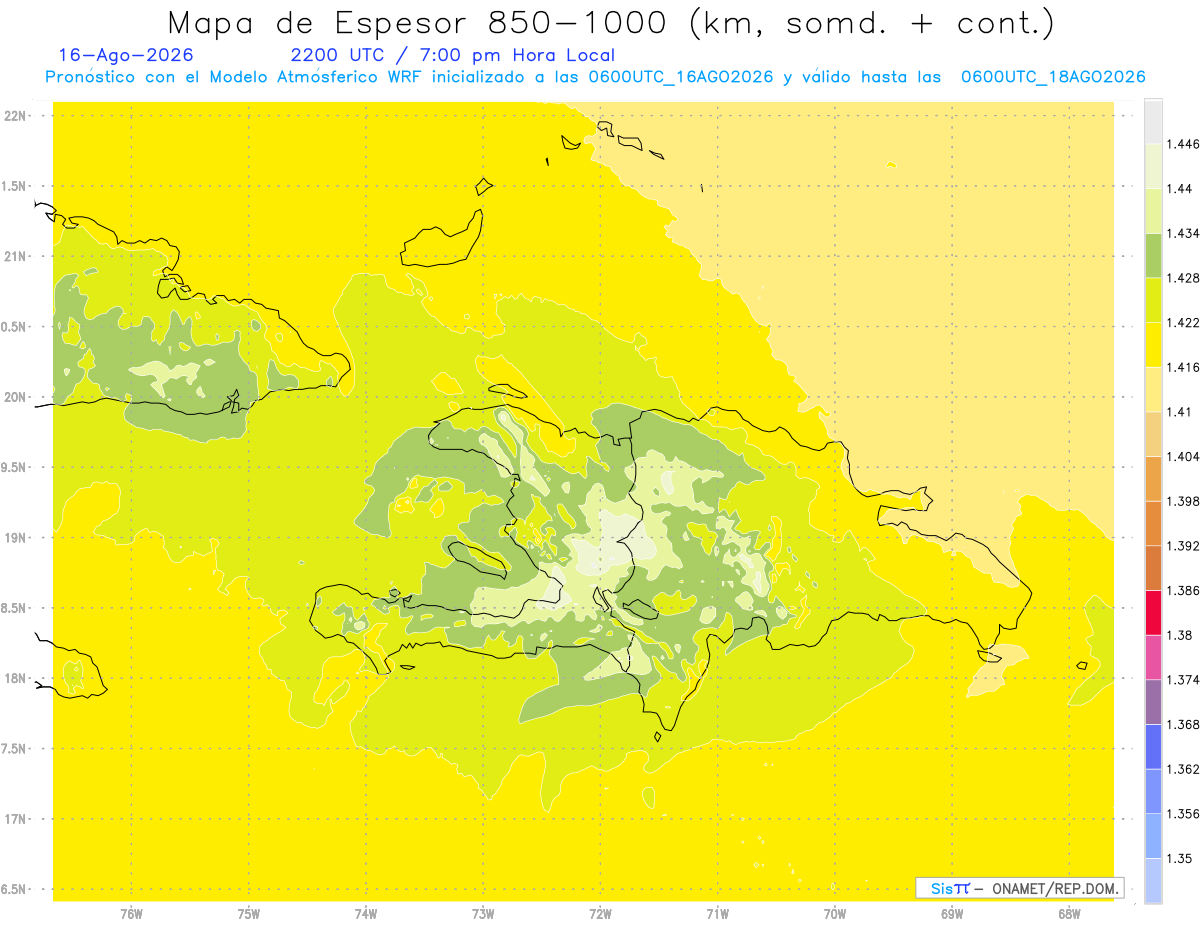Click the legend value '1.428'
The width and height of the screenshot is (1200, 927).
click(1183, 278)
